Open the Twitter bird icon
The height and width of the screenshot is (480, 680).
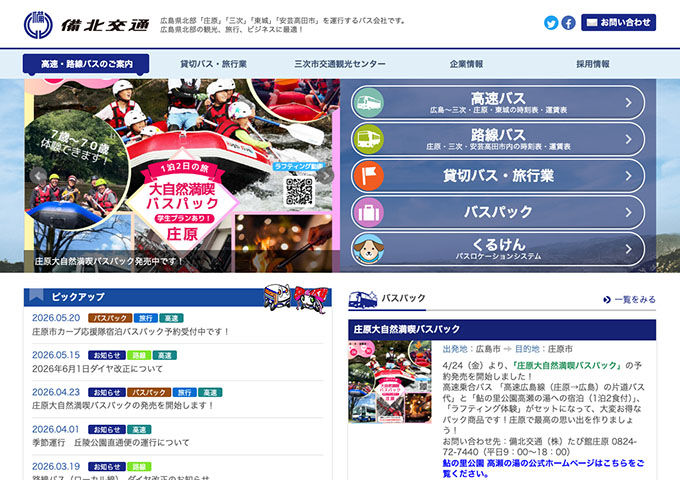551,23
